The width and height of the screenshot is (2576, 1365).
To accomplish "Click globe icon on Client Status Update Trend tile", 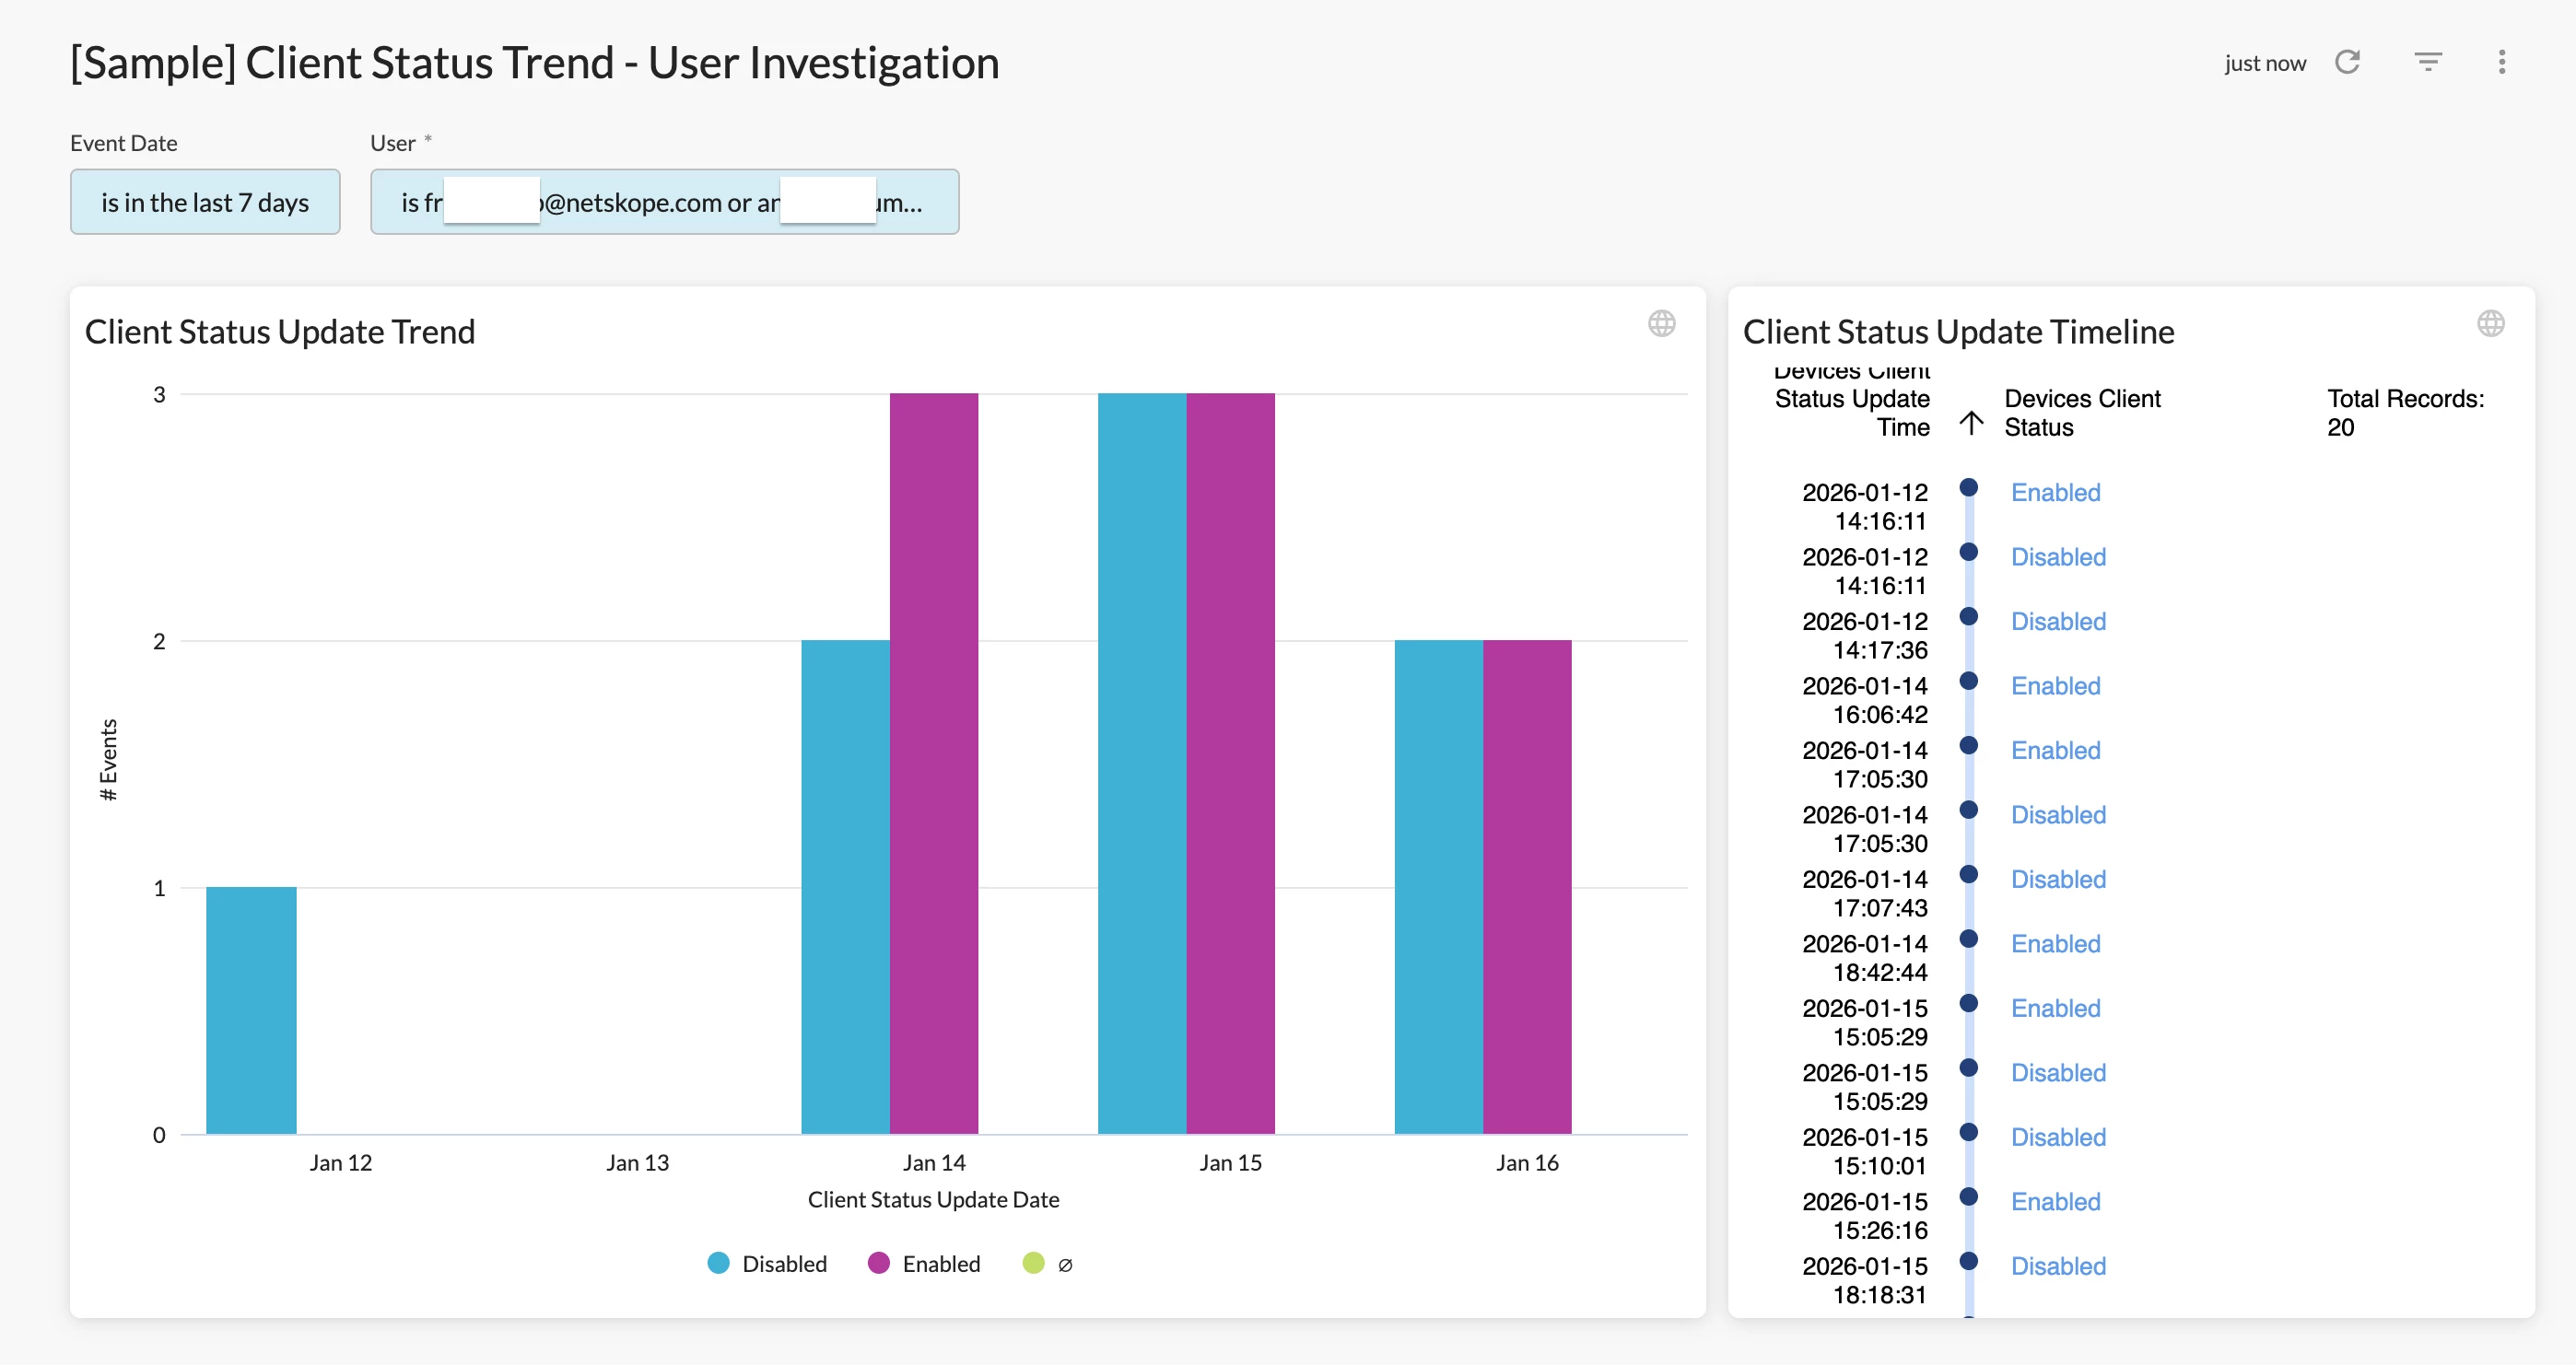I will tap(1661, 323).
